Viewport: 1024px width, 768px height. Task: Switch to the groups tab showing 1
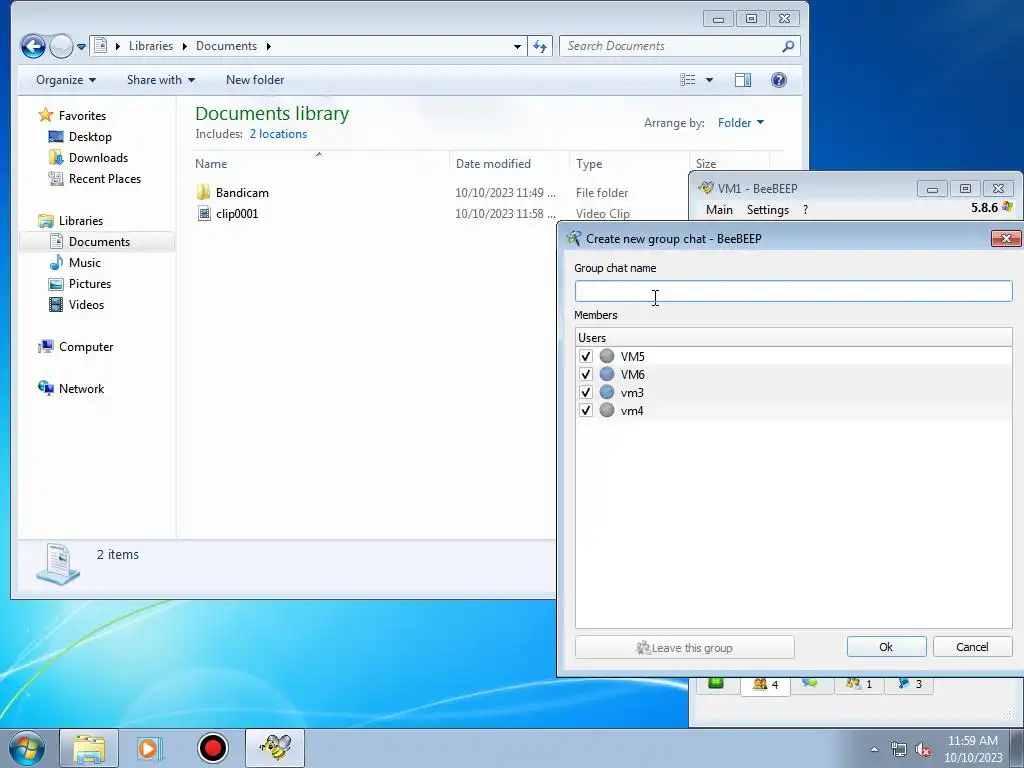point(859,684)
